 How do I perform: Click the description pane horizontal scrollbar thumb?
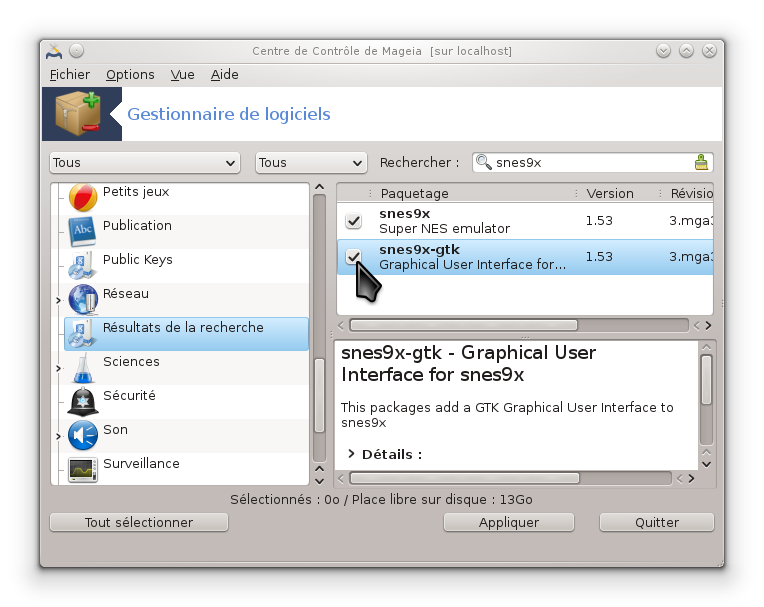coord(464,478)
